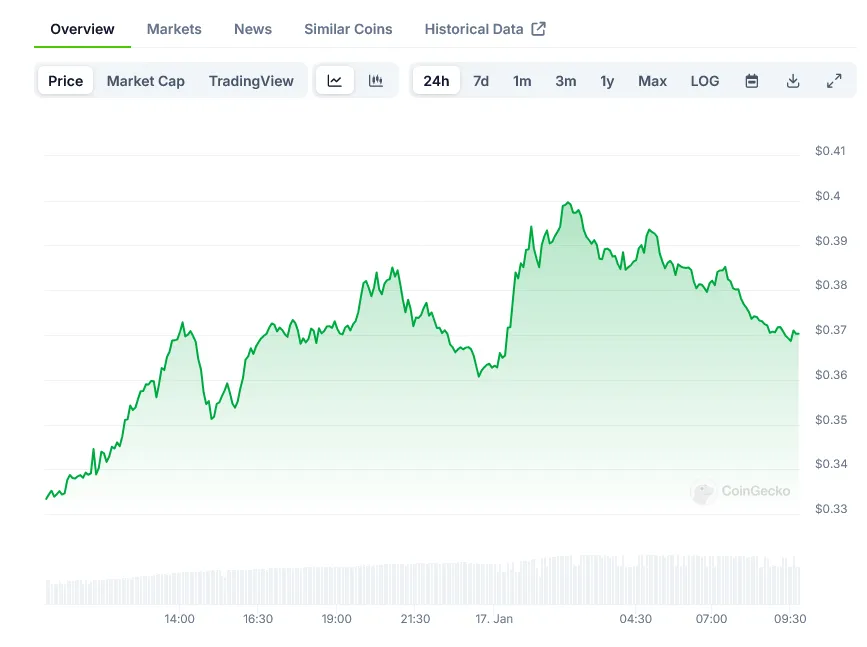Viewport: 867px width, 647px height.
Task: Select the 3m timeframe
Action: click(565, 80)
